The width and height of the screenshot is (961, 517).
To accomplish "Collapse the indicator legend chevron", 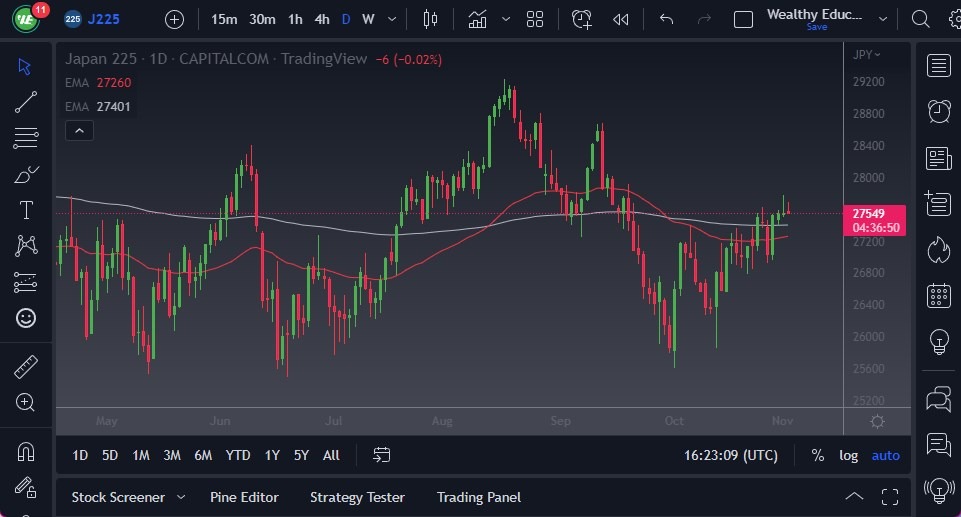I will pyautogui.click(x=79, y=130).
